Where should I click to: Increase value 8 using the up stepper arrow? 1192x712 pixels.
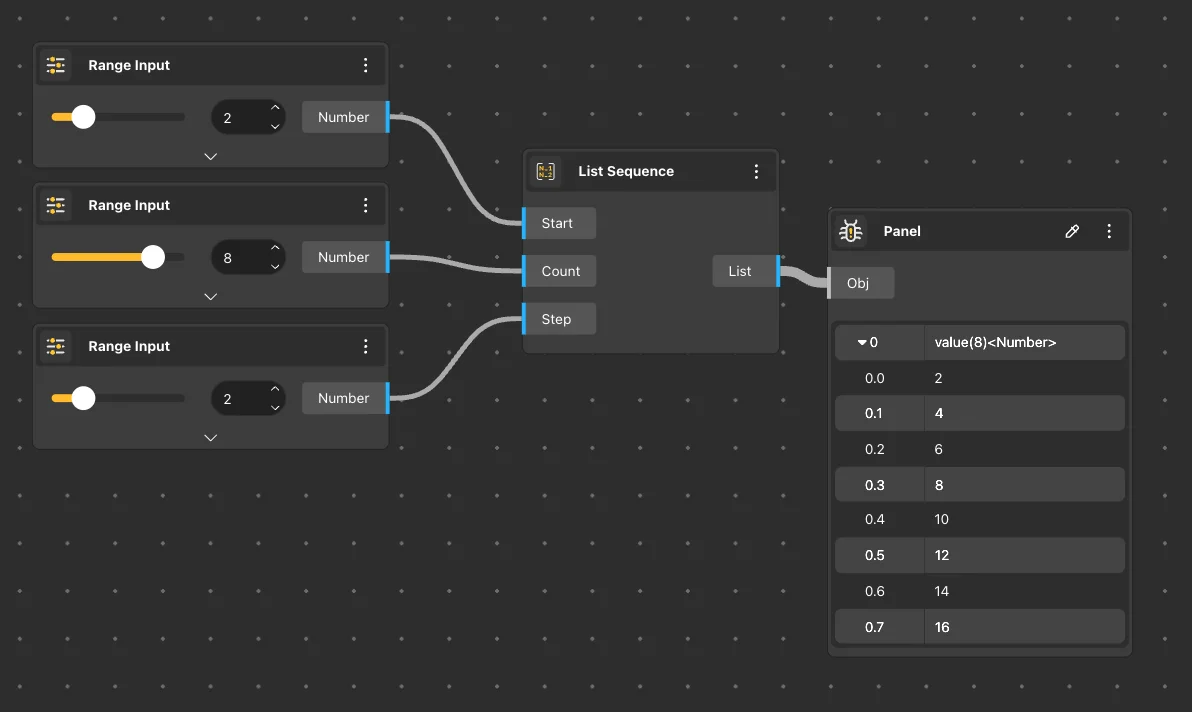pos(275,249)
